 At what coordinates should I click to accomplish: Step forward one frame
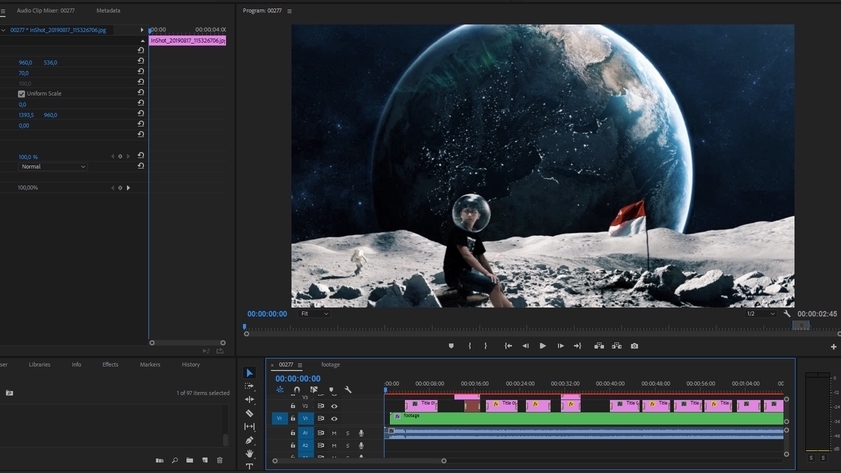click(x=560, y=346)
